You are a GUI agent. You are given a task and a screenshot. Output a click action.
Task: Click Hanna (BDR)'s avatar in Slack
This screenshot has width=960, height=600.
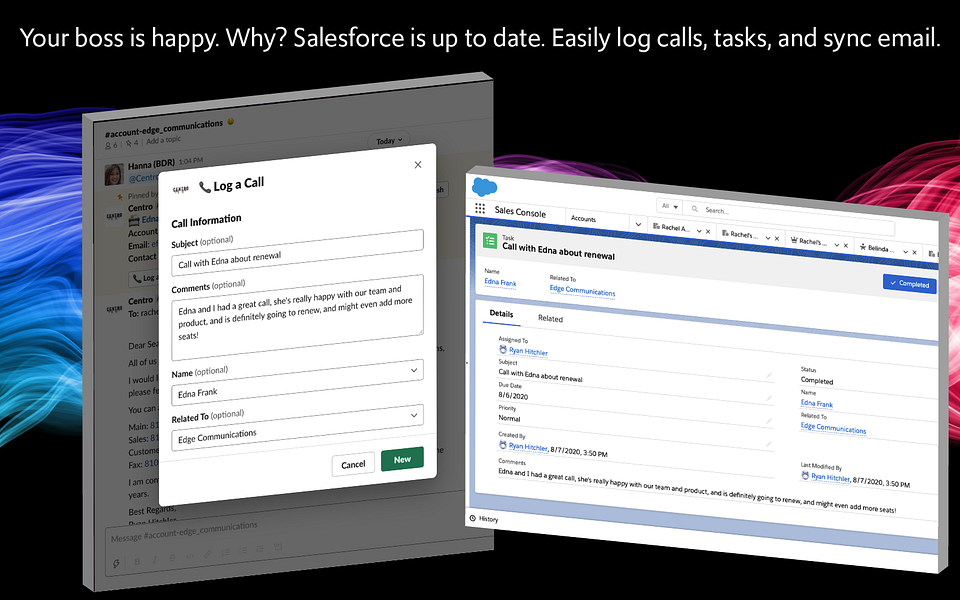click(114, 174)
